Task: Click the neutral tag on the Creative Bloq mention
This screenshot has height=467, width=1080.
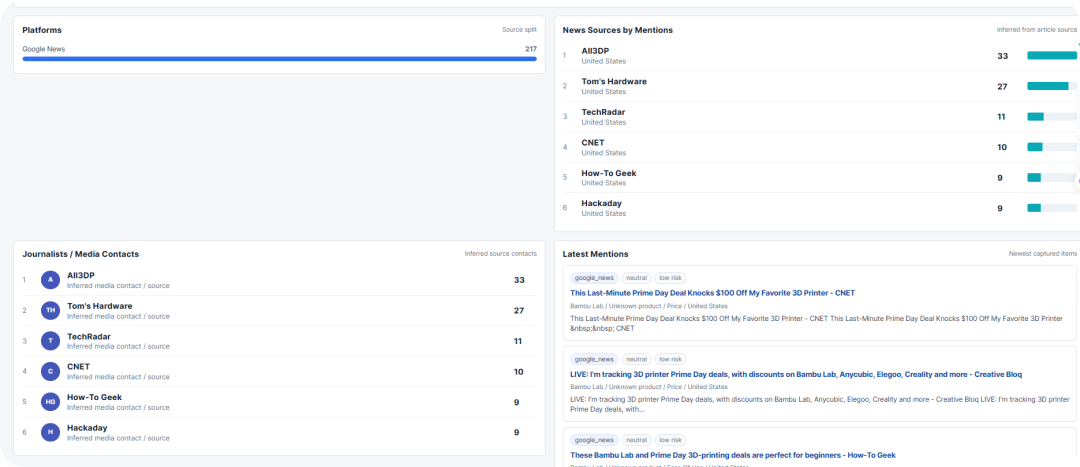Action: (x=636, y=360)
